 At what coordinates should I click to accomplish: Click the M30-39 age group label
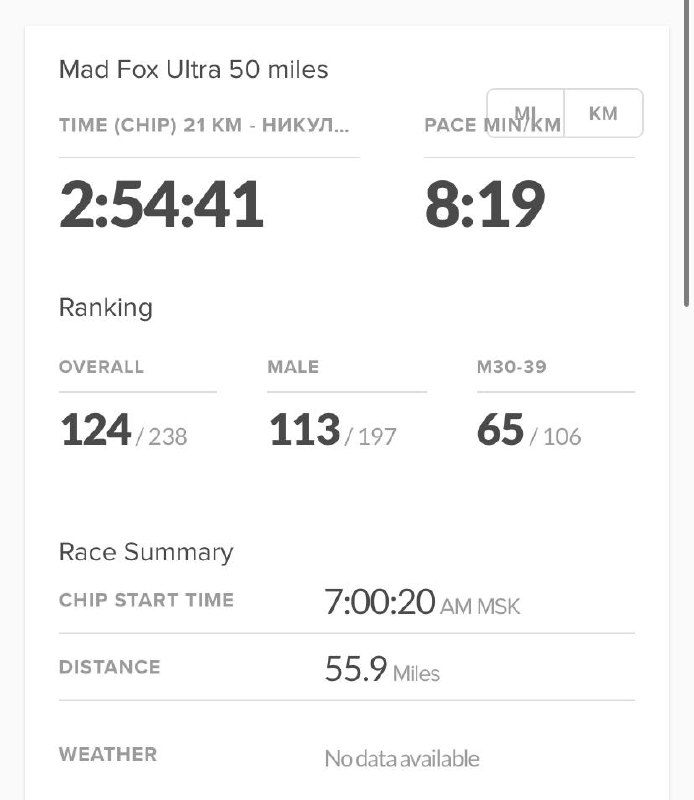pos(512,367)
